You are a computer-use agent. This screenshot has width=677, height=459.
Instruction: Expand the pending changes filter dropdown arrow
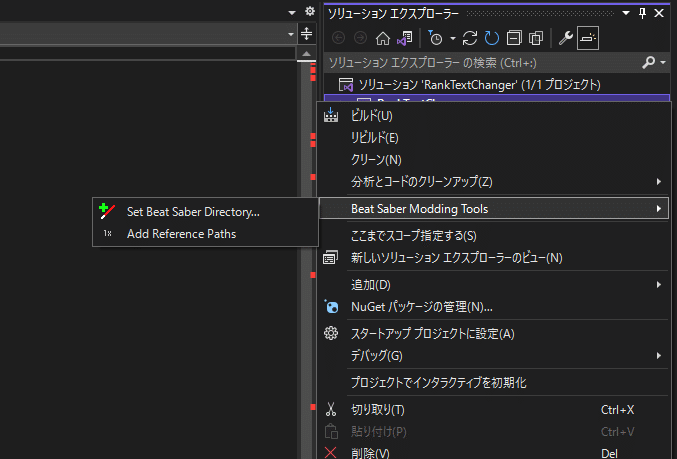(453, 38)
